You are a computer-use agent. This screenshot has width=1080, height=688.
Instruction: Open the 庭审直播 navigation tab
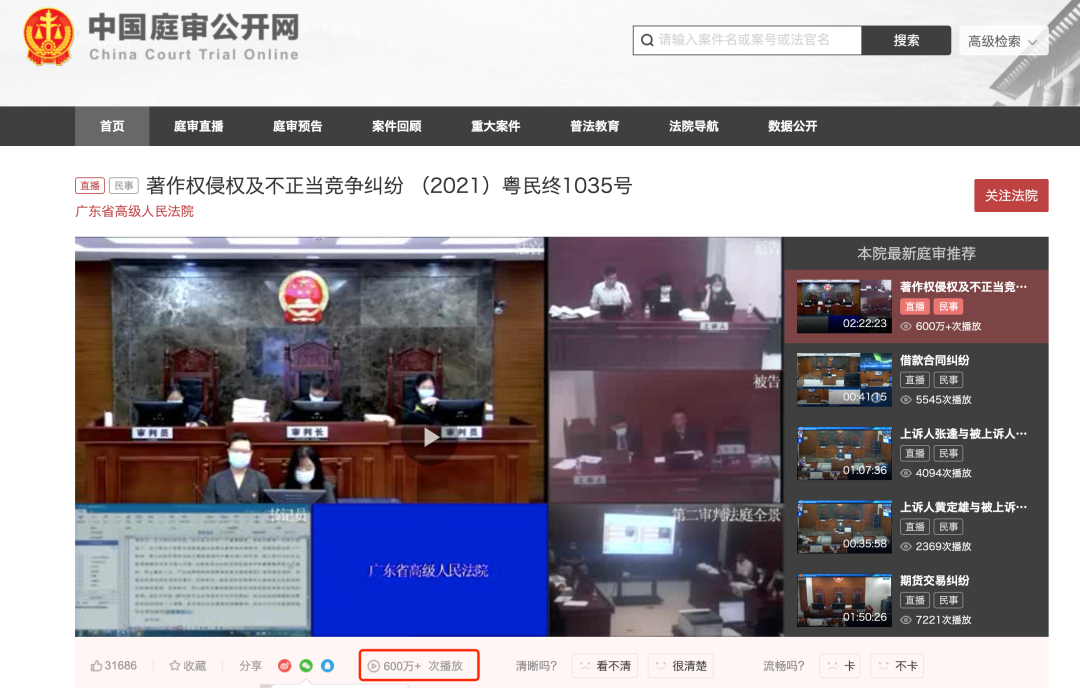(198, 126)
